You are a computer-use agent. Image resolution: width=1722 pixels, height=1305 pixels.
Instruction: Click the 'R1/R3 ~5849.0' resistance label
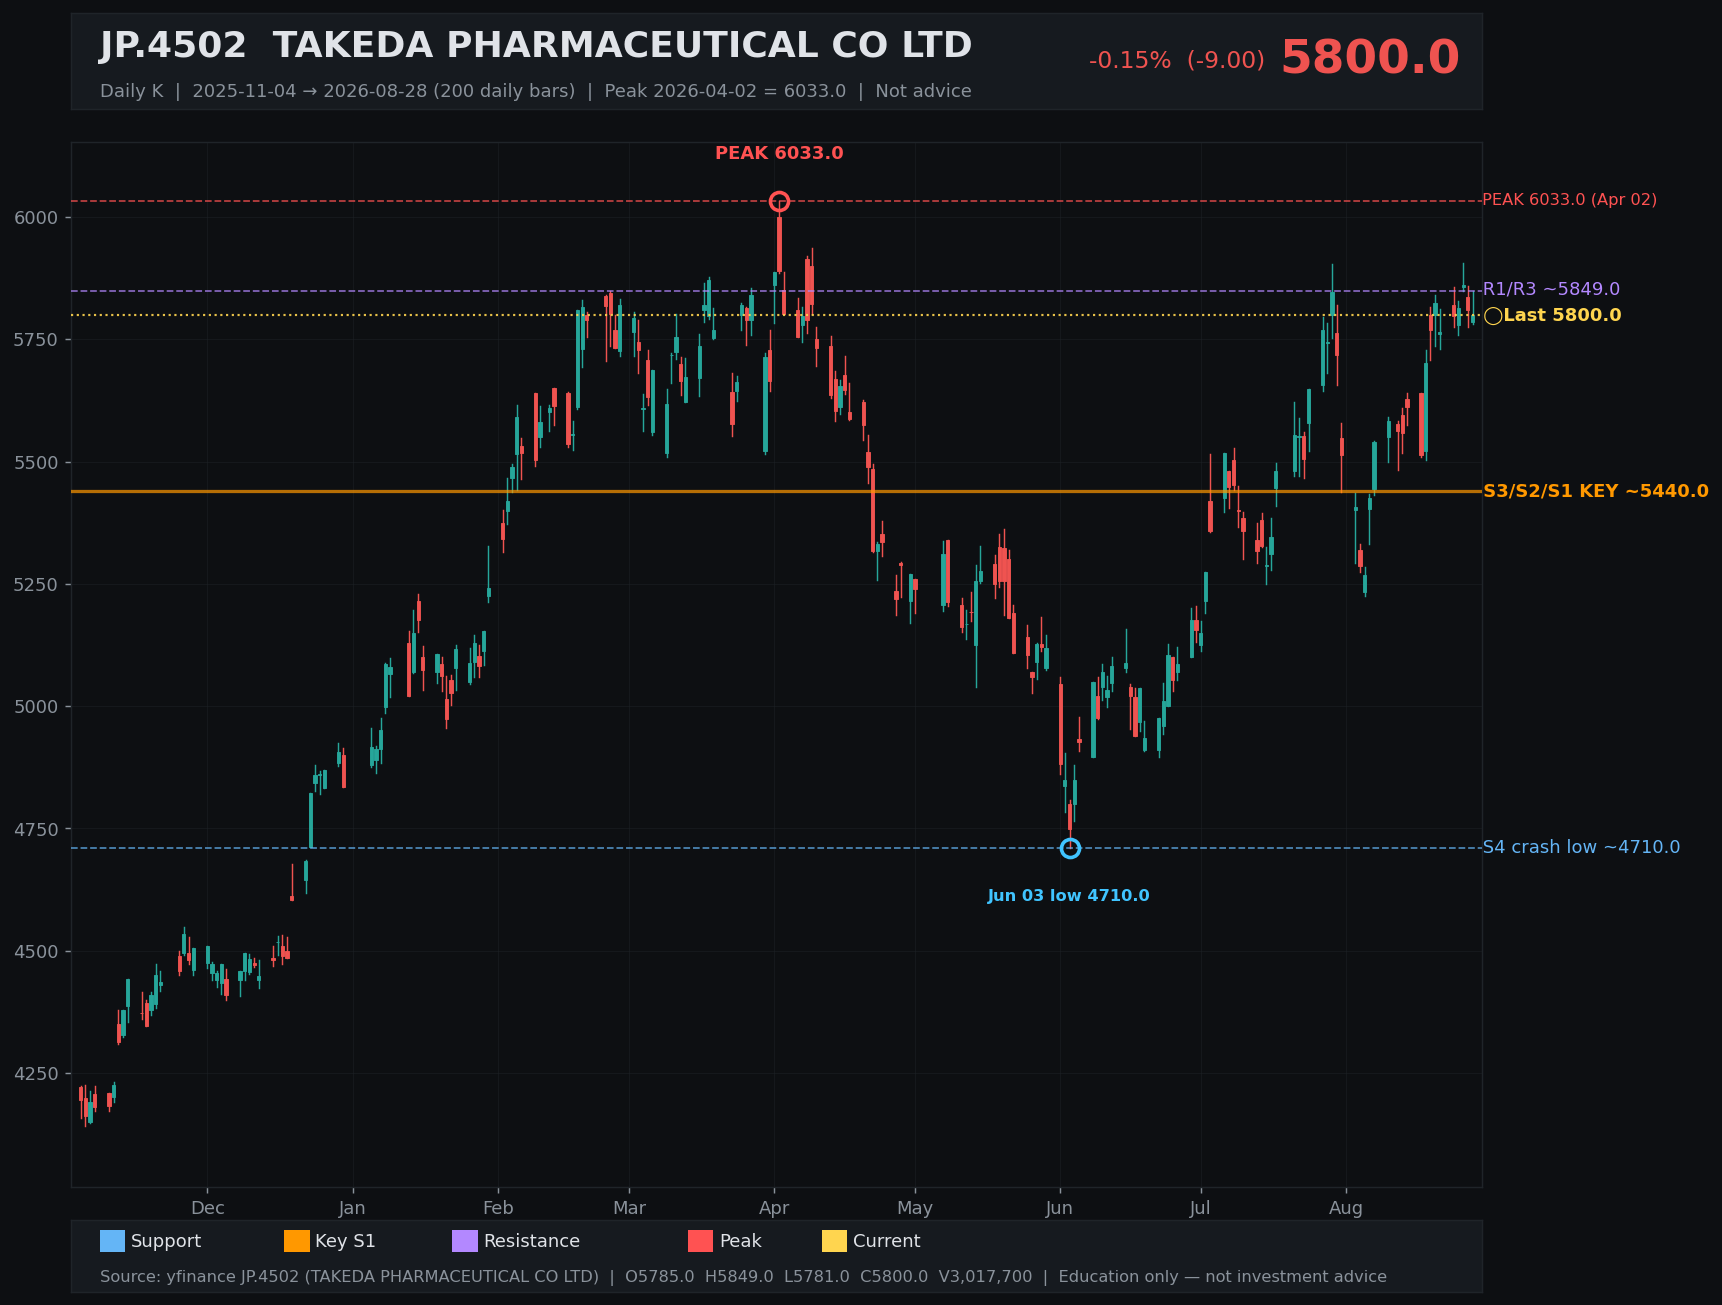pos(1551,289)
